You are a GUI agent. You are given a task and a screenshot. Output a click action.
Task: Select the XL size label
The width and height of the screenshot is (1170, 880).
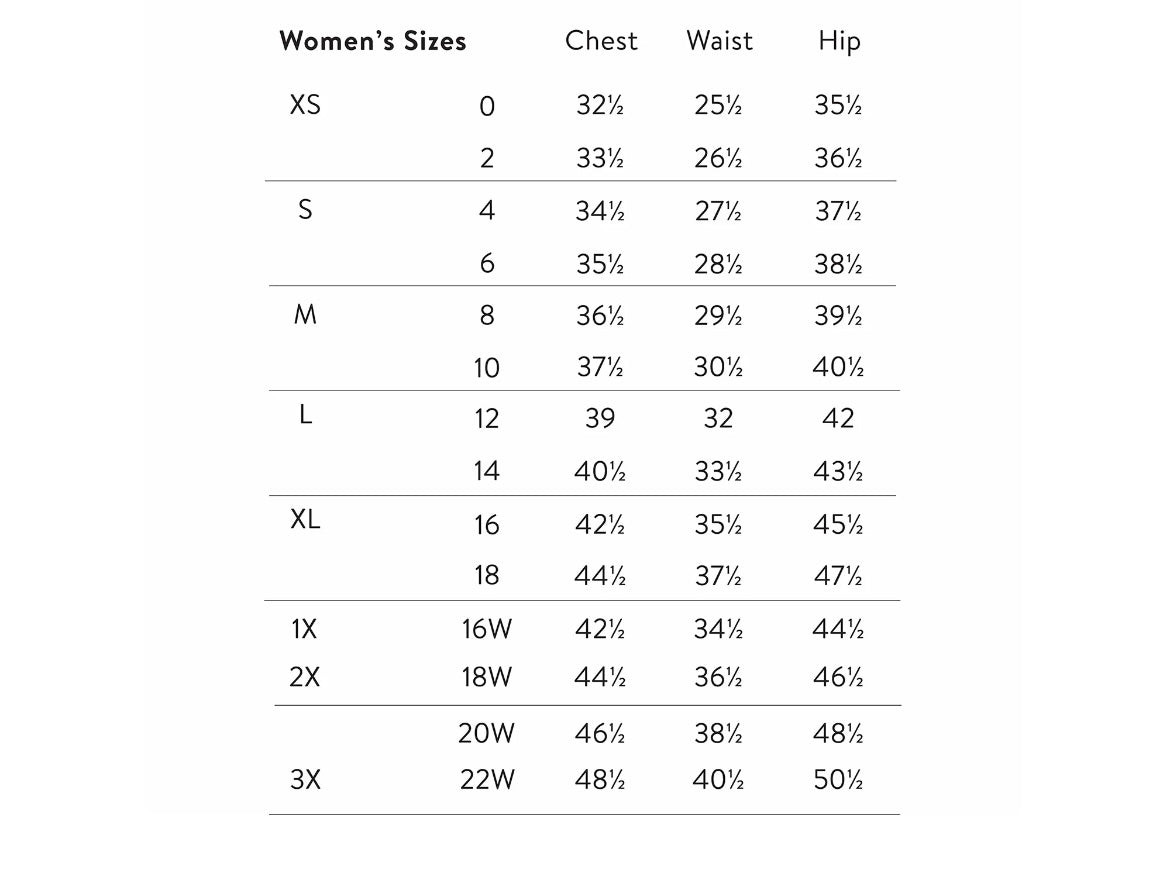point(305,520)
